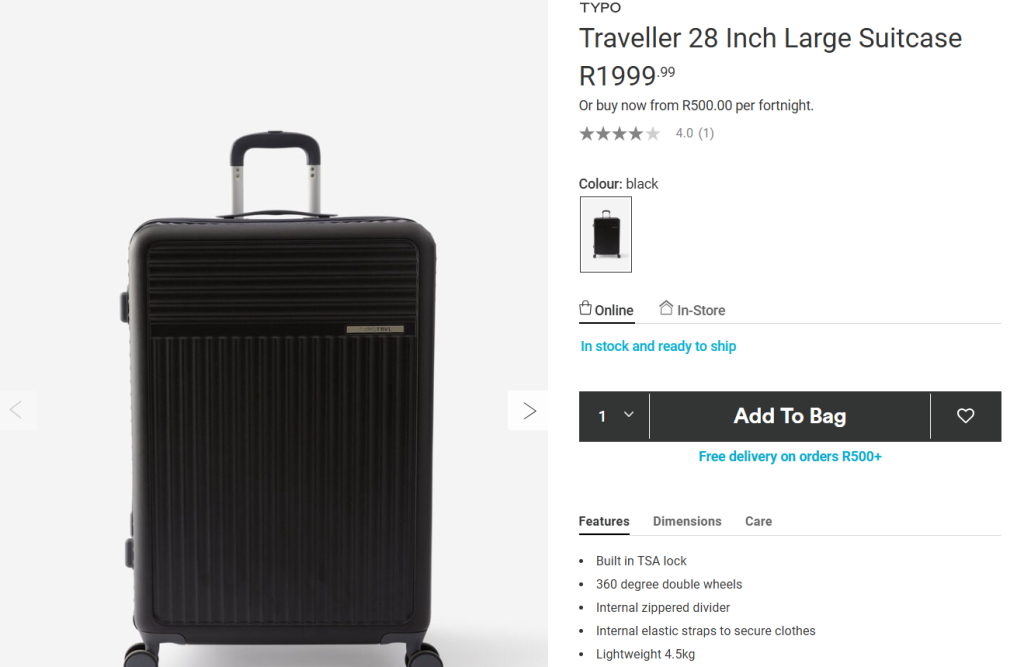This screenshot has height=667, width=1024.
Task: Open the Features tab
Action: (604, 521)
